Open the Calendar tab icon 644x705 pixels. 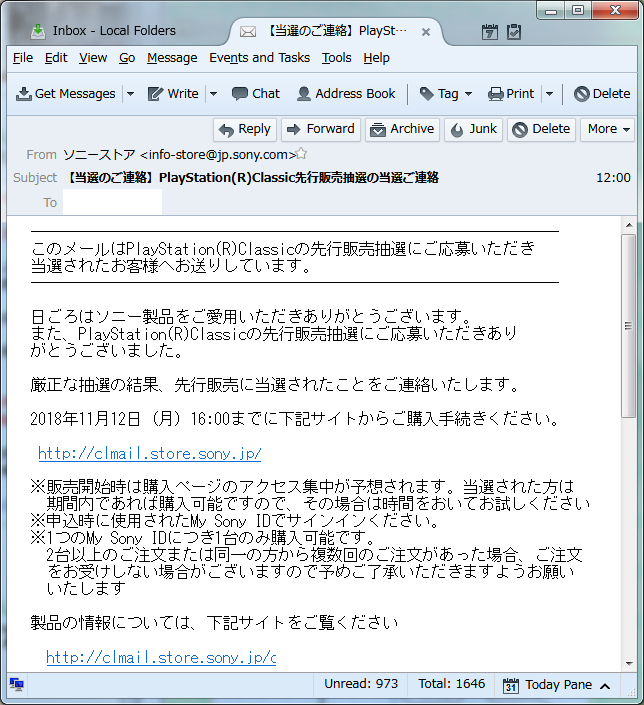click(x=489, y=32)
